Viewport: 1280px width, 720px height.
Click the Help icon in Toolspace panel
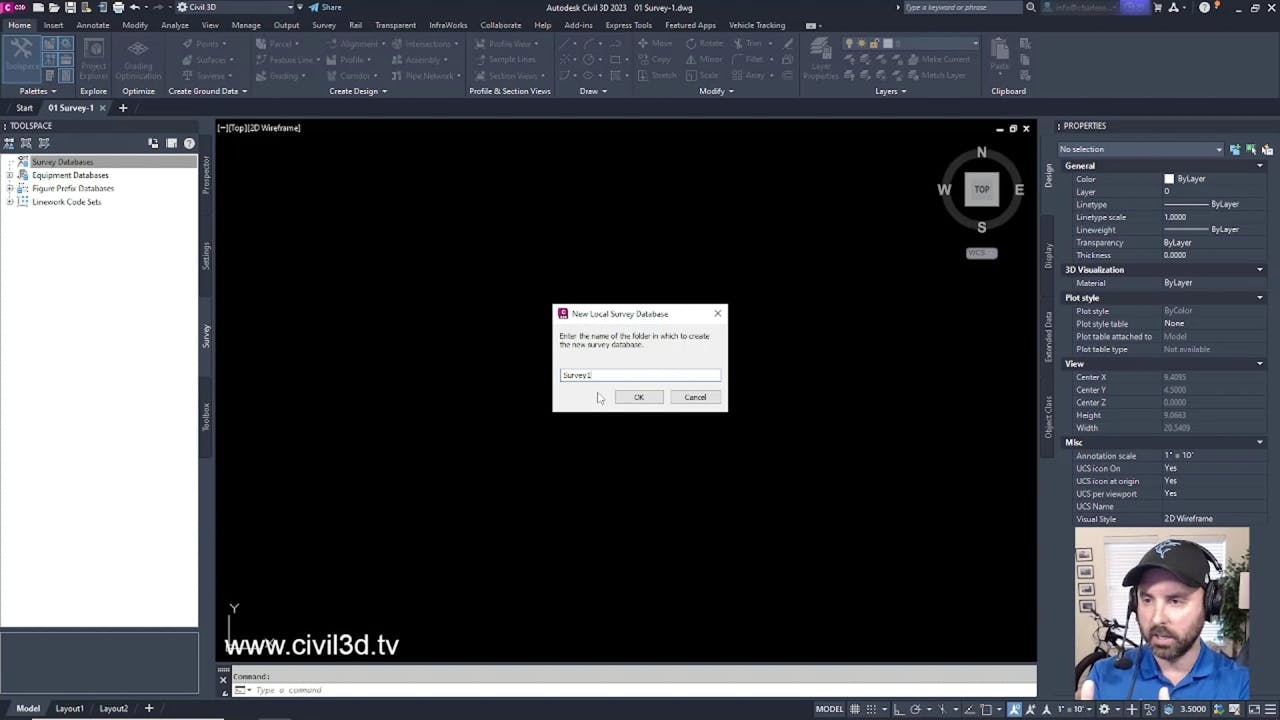point(188,142)
